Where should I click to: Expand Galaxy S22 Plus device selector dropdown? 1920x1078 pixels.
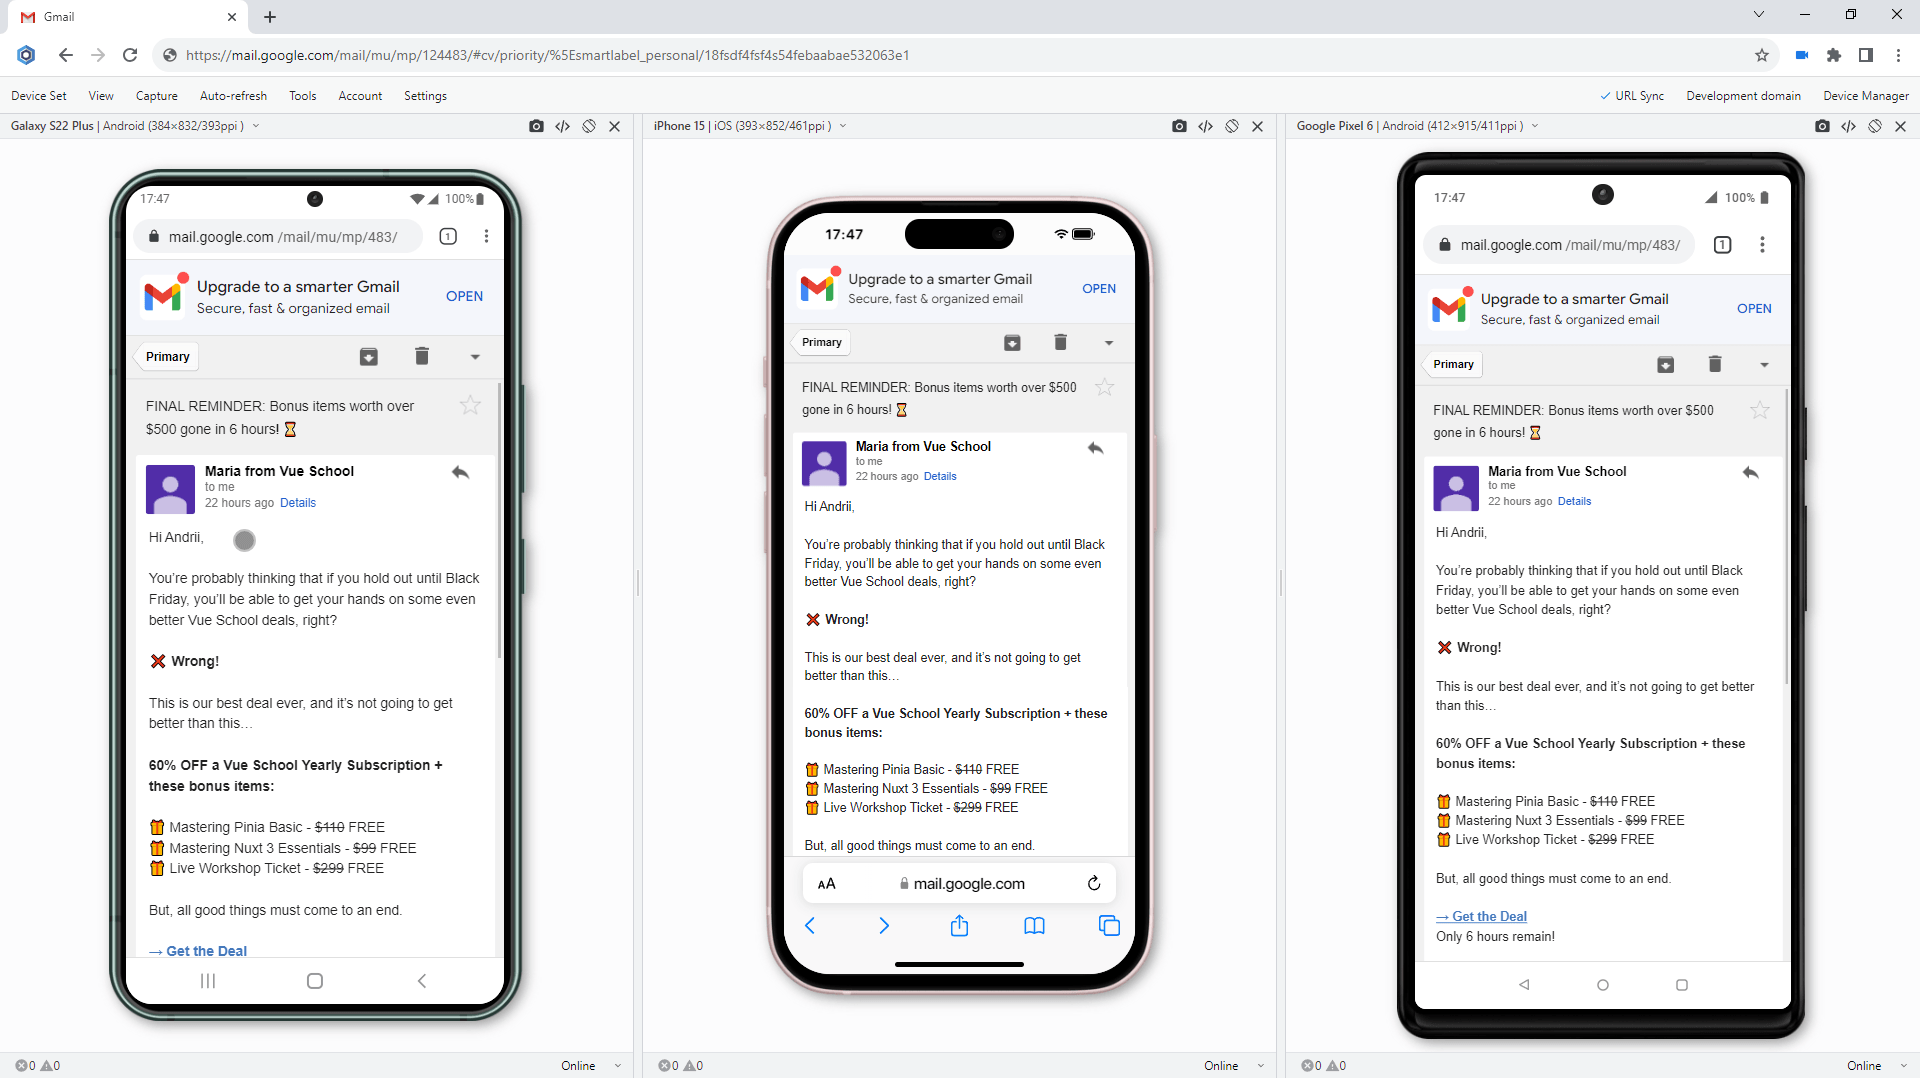click(256, 126)
